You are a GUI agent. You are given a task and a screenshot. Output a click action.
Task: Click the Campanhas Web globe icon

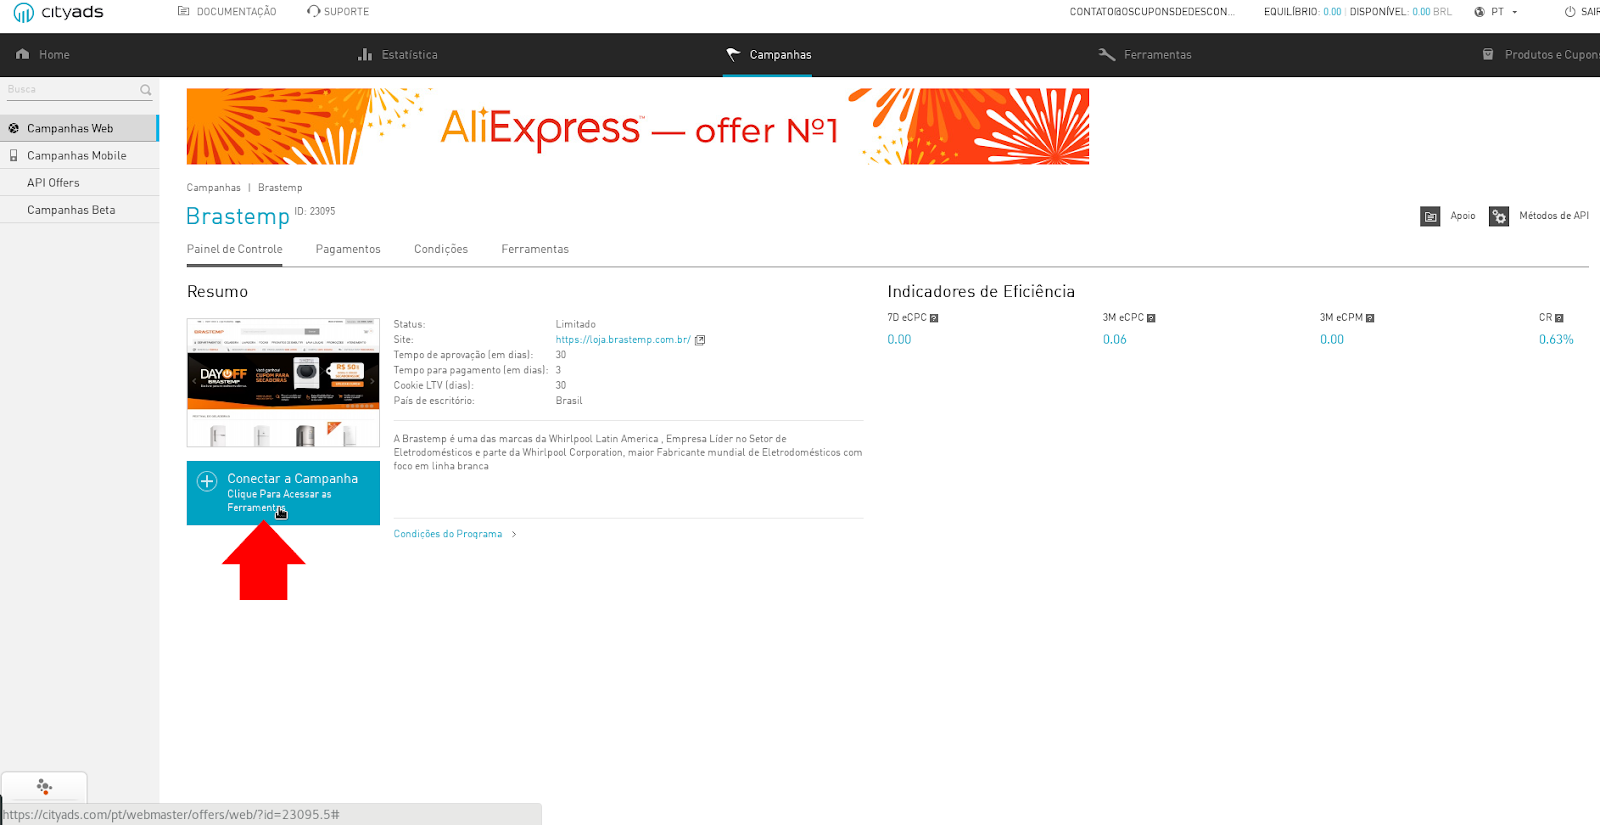(x=14, y=128)
